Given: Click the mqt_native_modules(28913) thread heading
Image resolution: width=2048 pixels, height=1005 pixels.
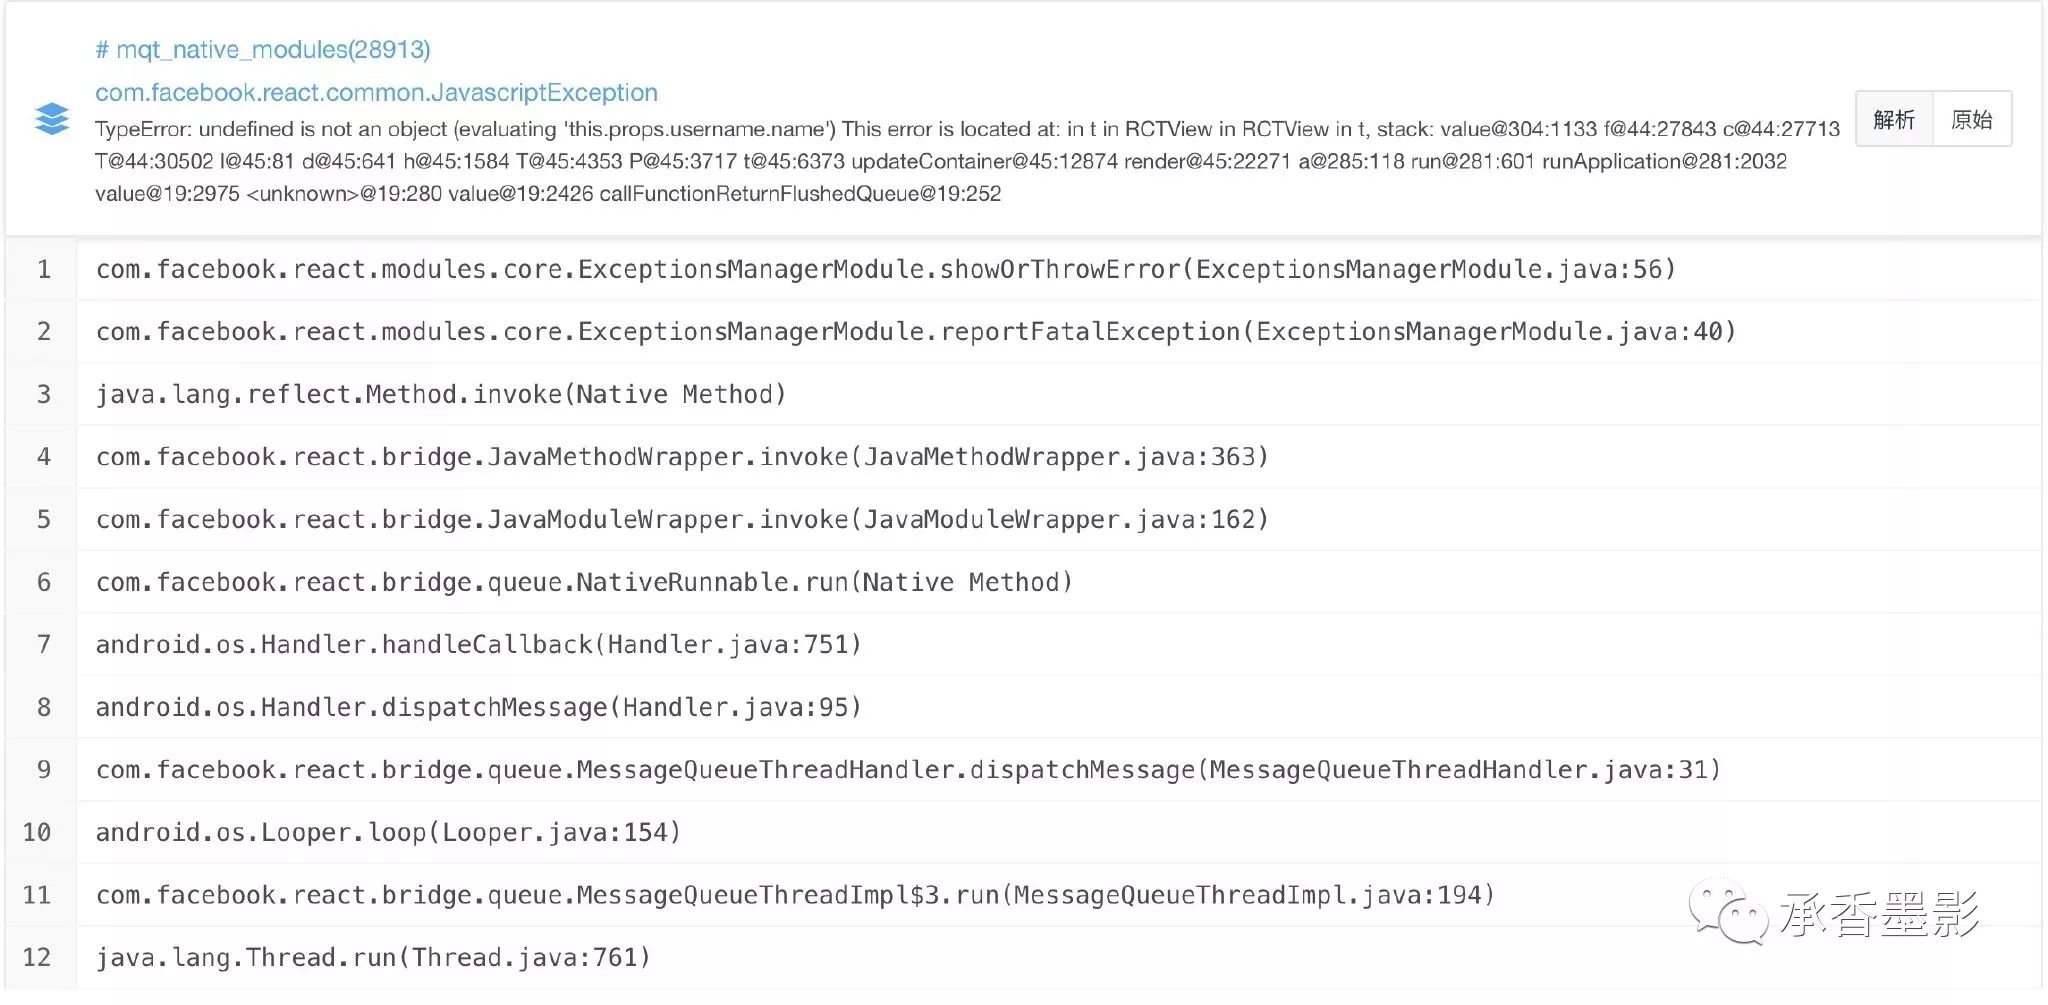Looking at the screenshot, I should 263,50.
